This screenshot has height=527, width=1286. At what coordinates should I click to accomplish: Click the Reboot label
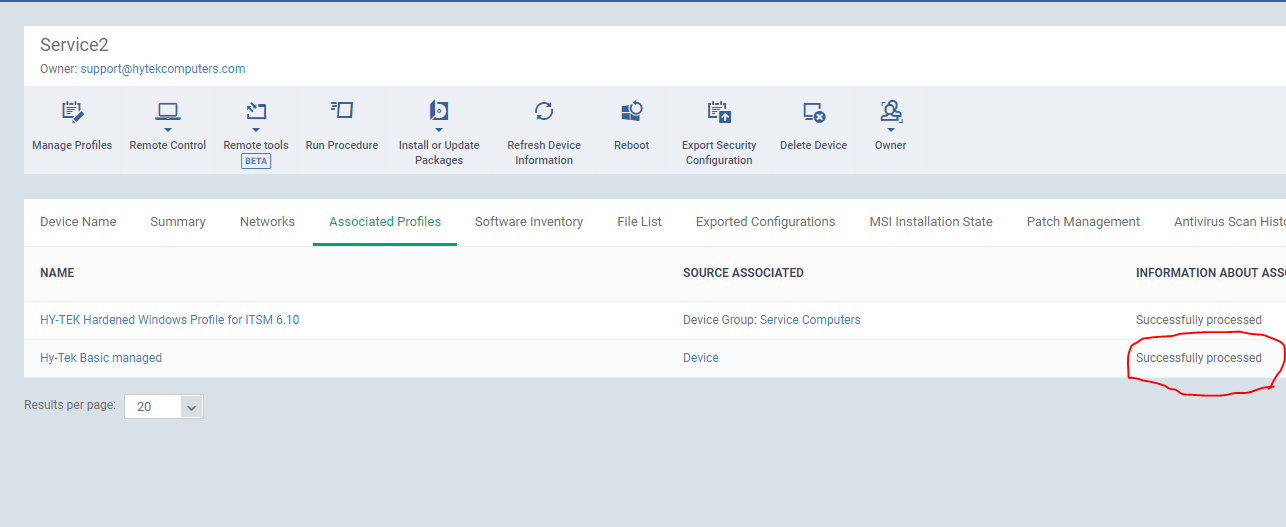click(632, 146)
